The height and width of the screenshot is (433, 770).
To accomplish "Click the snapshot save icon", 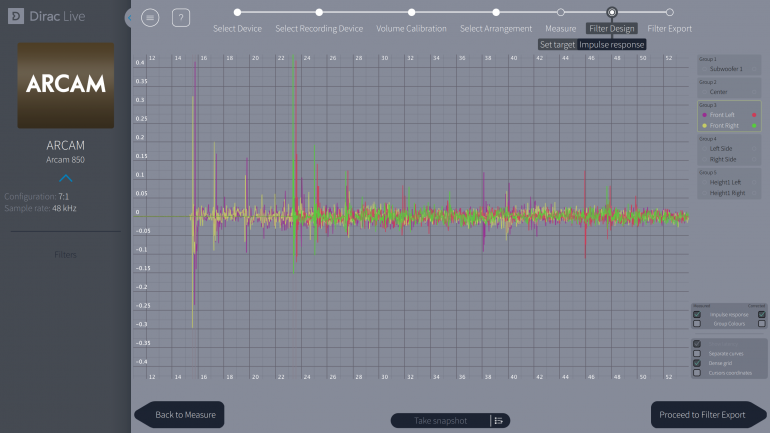I will [498, 420].
